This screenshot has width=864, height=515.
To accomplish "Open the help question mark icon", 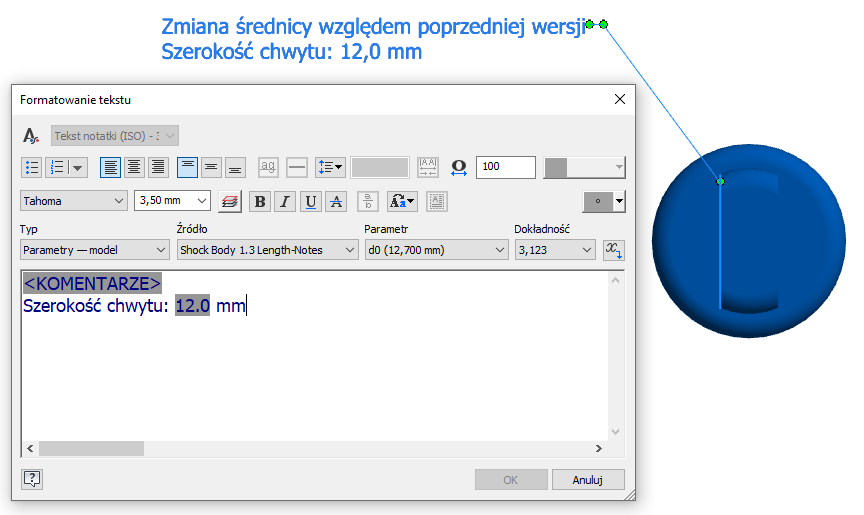I will [31, 479].
